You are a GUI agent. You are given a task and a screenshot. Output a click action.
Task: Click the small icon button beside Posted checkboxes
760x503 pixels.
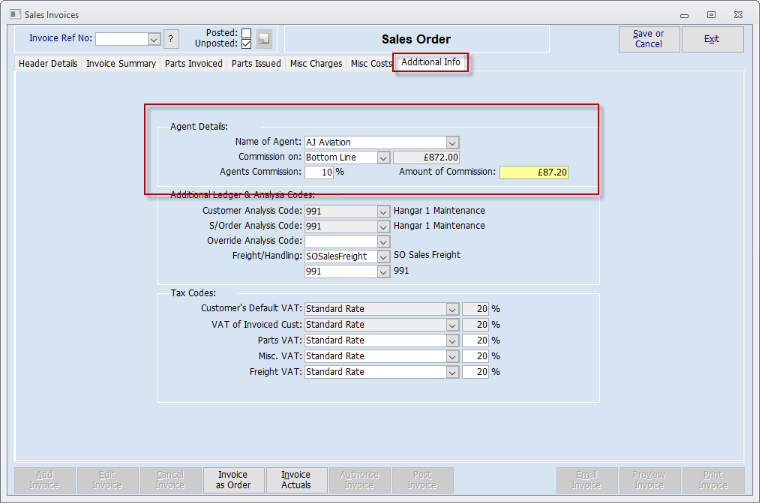click(264, 38)
